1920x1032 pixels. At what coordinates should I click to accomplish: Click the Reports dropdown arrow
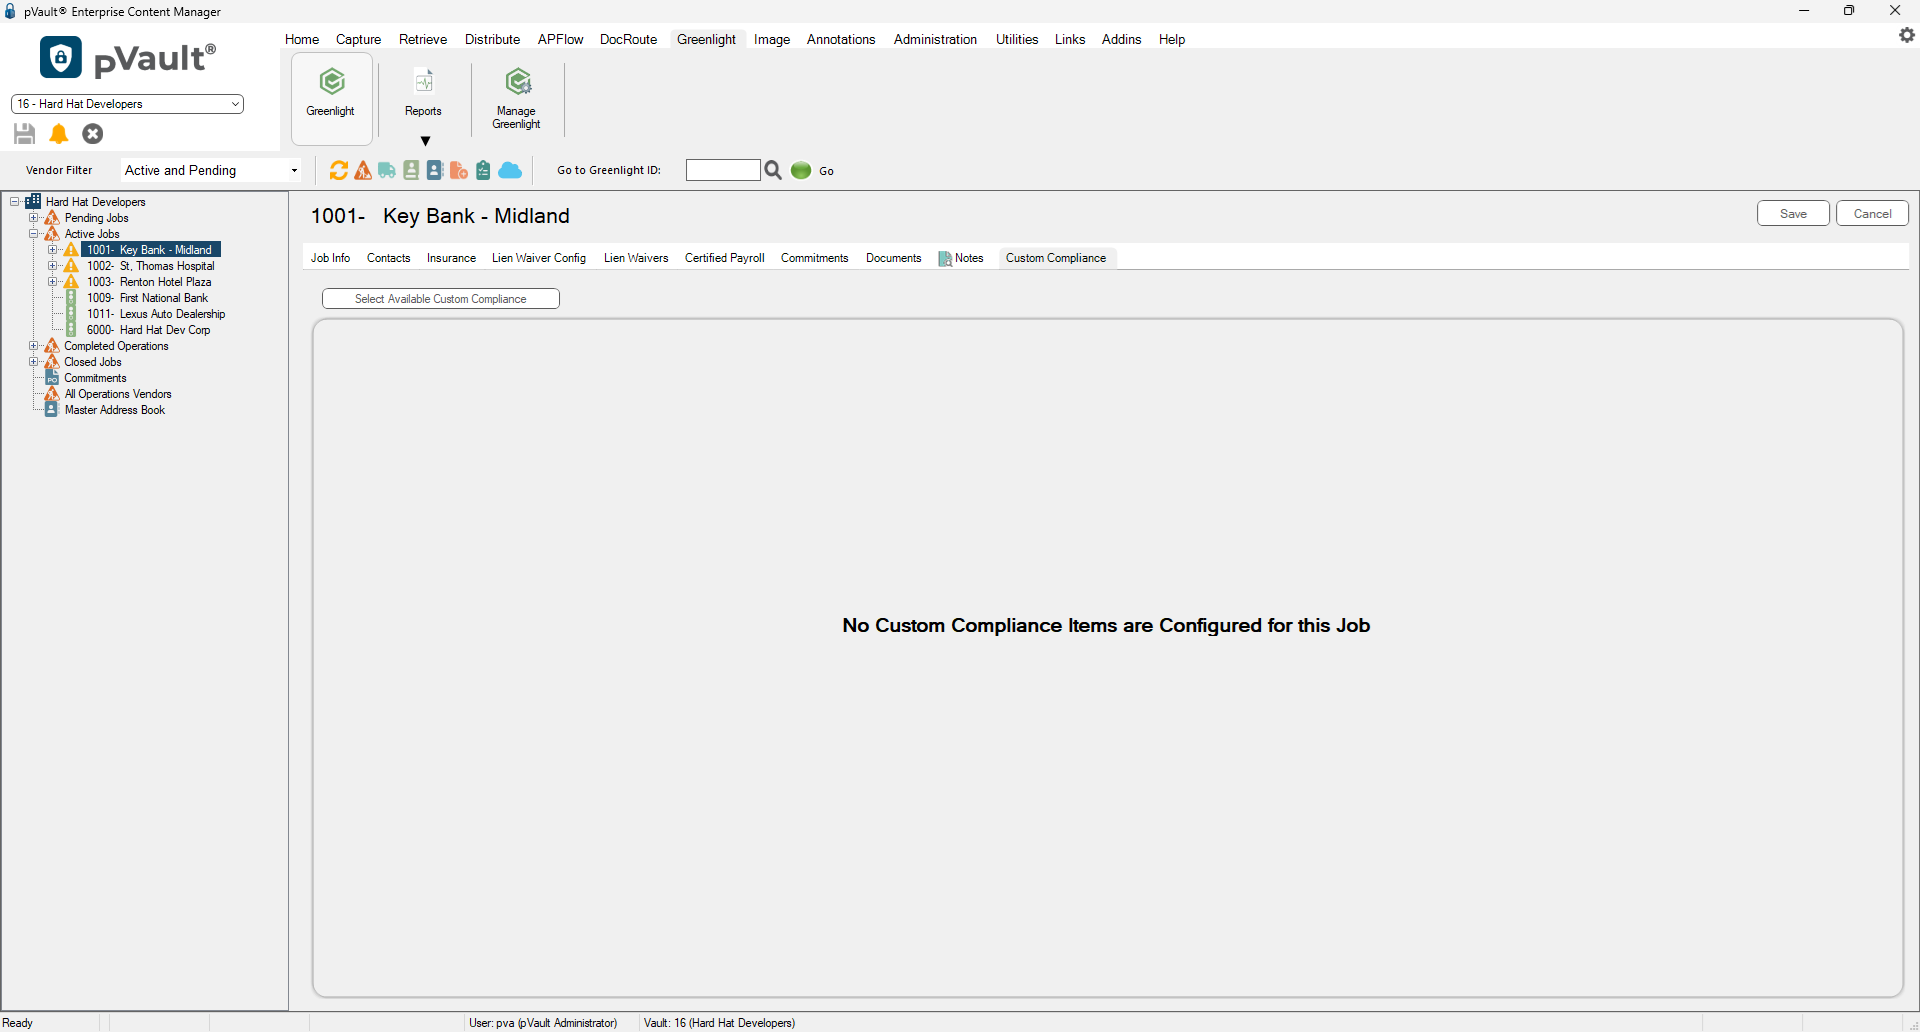pyautogui.click(x=425, y=141)
